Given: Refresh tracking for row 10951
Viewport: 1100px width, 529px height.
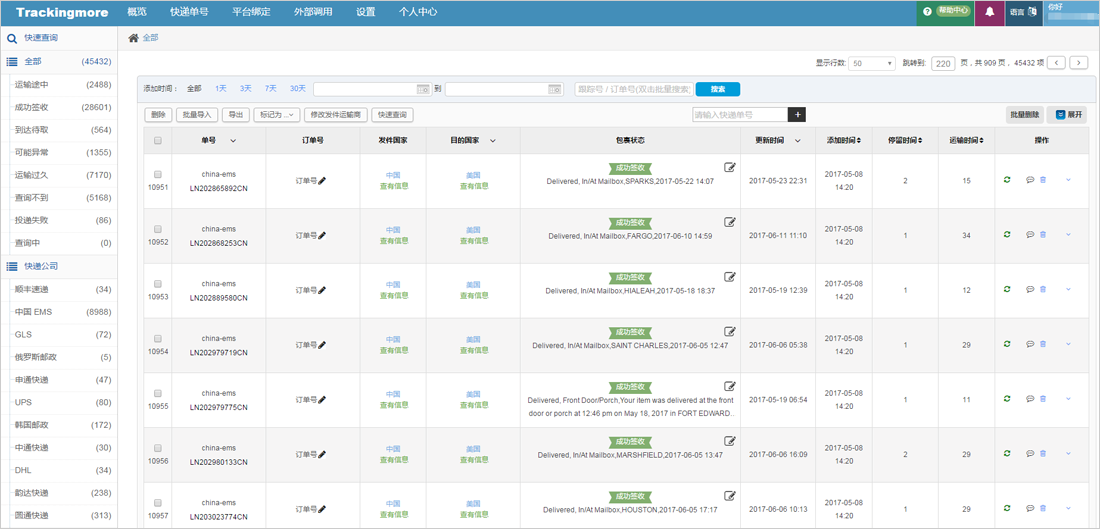Looking at the screenshot, I should (x=1007, y=180).
